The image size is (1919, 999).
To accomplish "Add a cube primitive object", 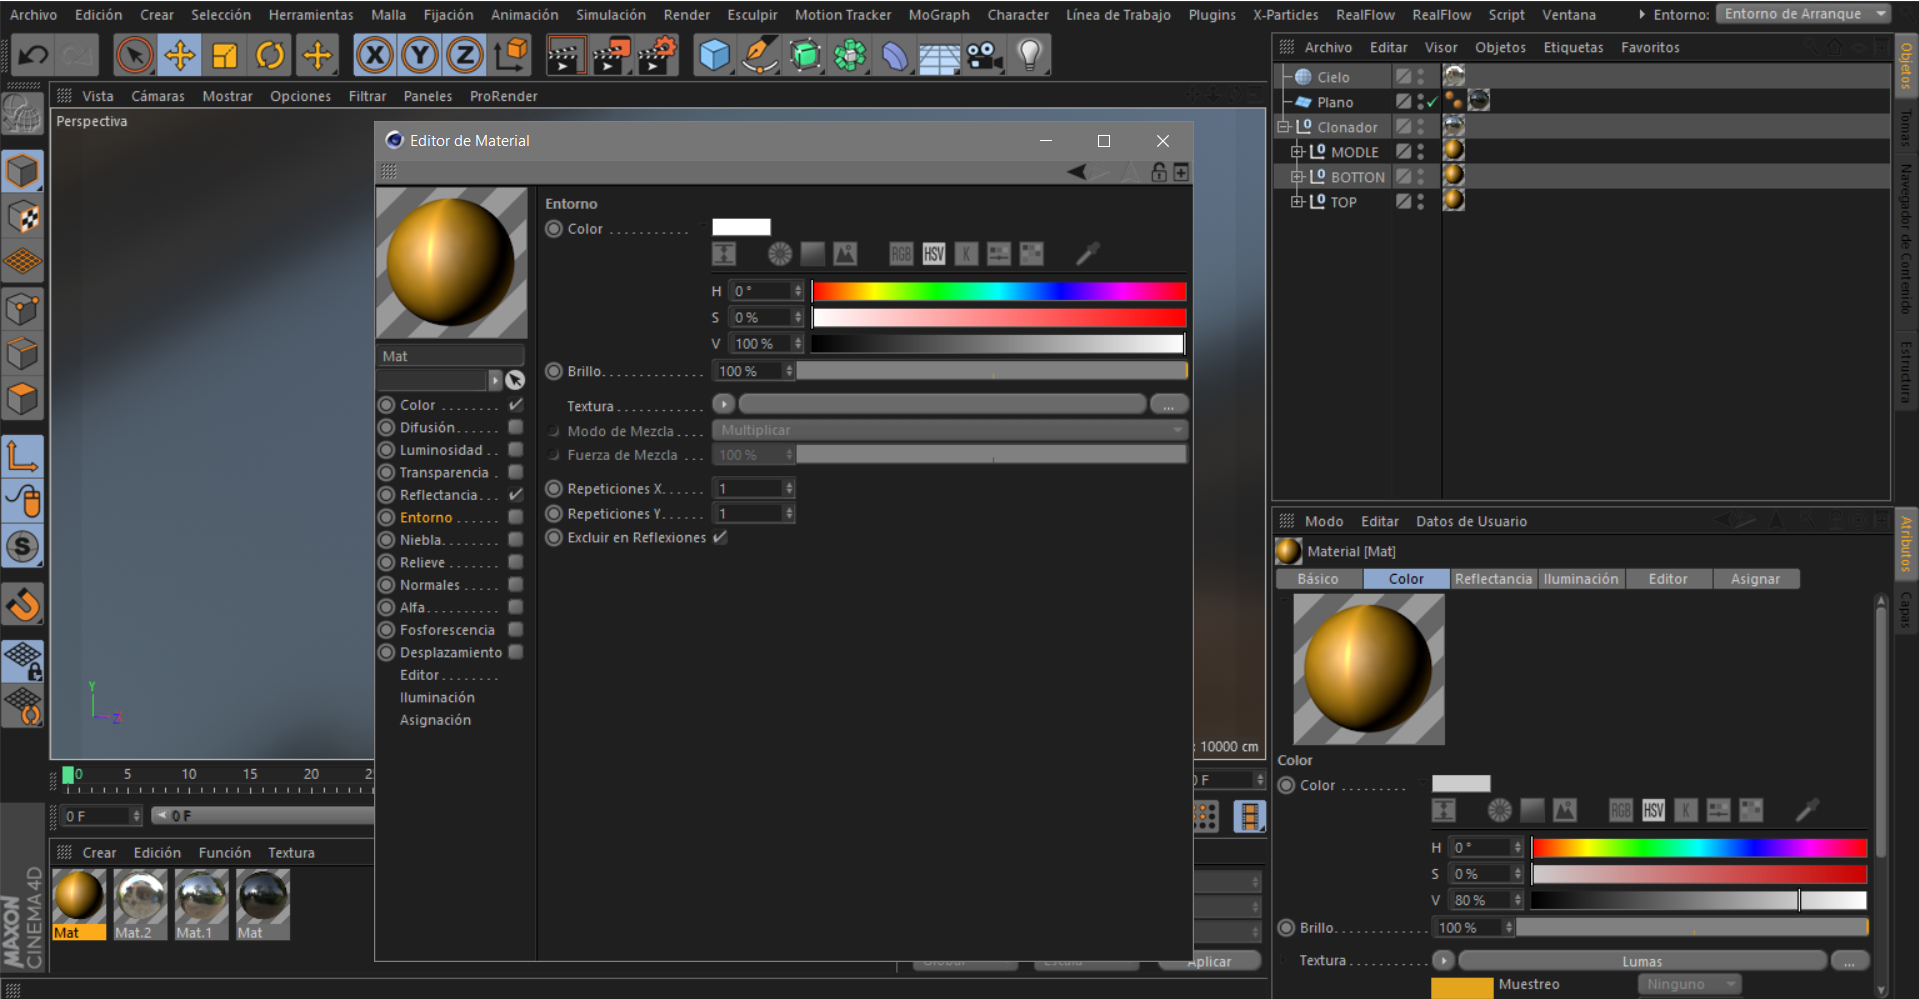I will point(714,55).
